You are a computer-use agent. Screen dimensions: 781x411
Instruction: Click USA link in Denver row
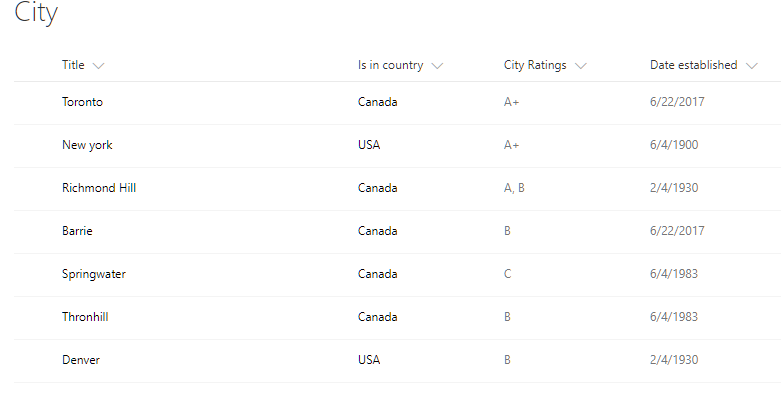pyautogui.click(x=369, y=360)
